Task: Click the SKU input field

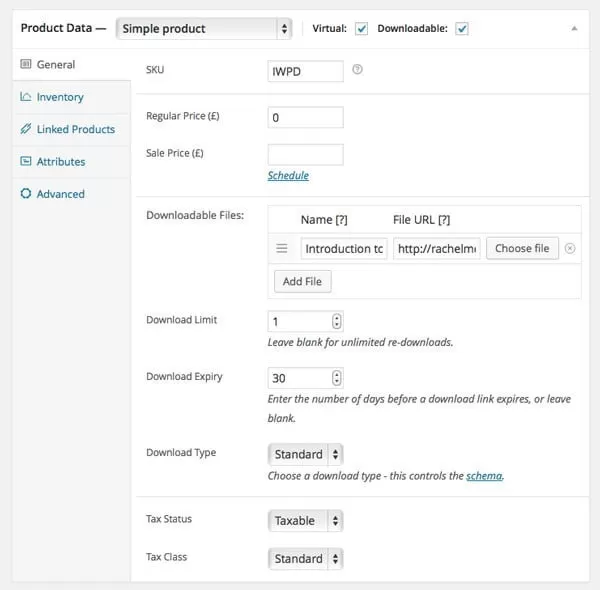Action: (305, 71)
